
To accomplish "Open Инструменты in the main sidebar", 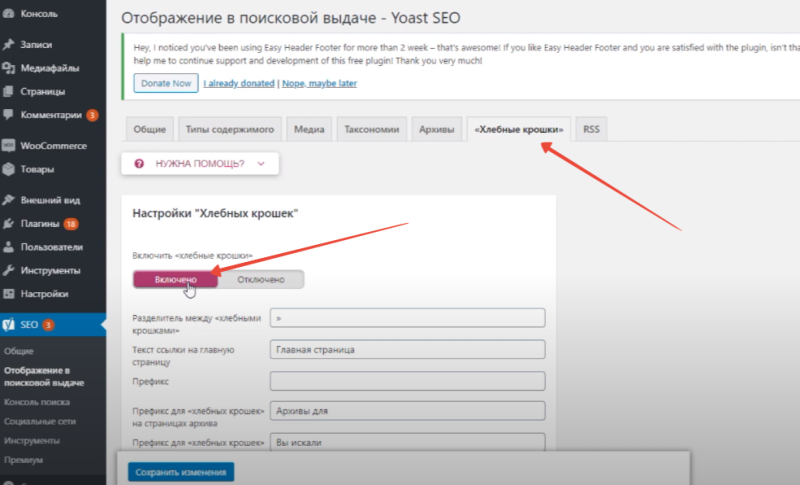I will coord(53,270).
